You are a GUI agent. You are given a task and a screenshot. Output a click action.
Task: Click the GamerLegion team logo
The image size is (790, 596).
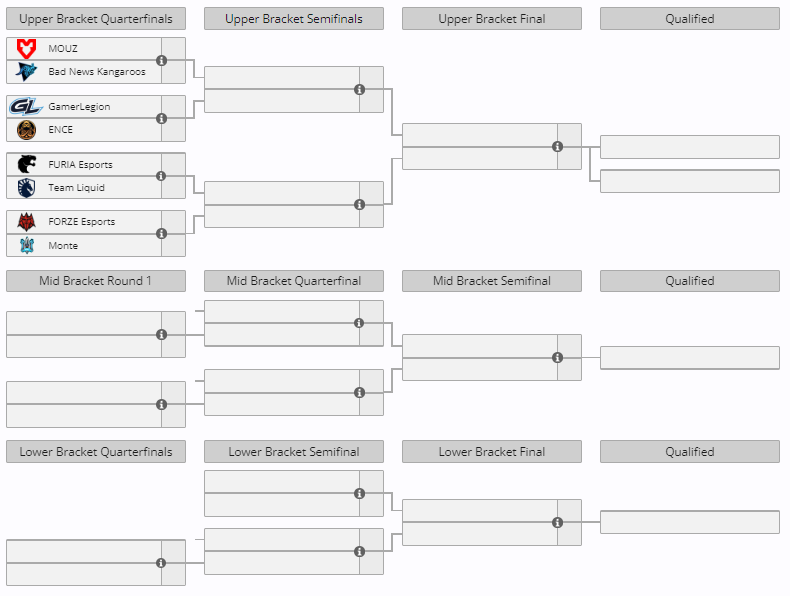26,106
